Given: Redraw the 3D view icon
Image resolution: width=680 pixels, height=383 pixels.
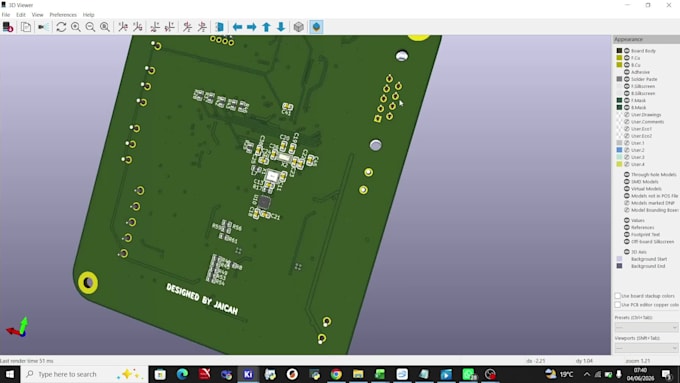Looking at the screenshot, I should 61,27.
